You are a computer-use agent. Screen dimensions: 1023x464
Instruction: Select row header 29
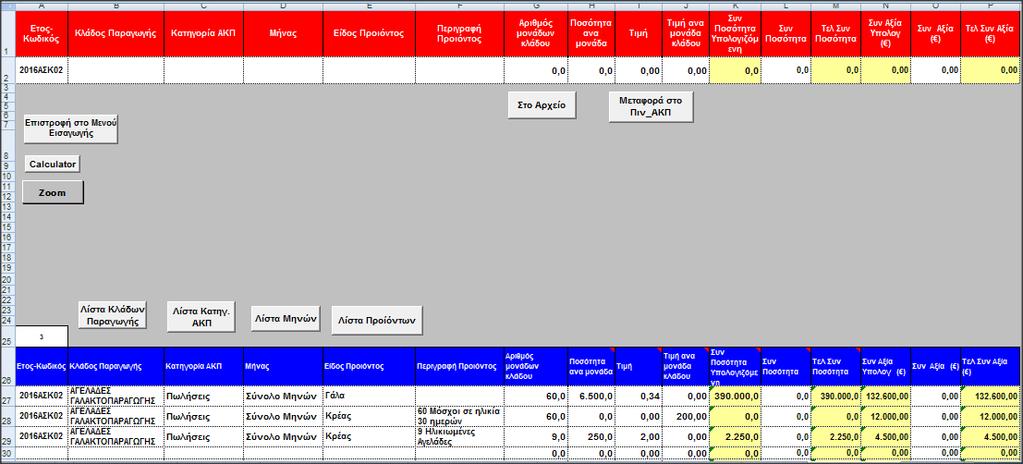point(8,437)
